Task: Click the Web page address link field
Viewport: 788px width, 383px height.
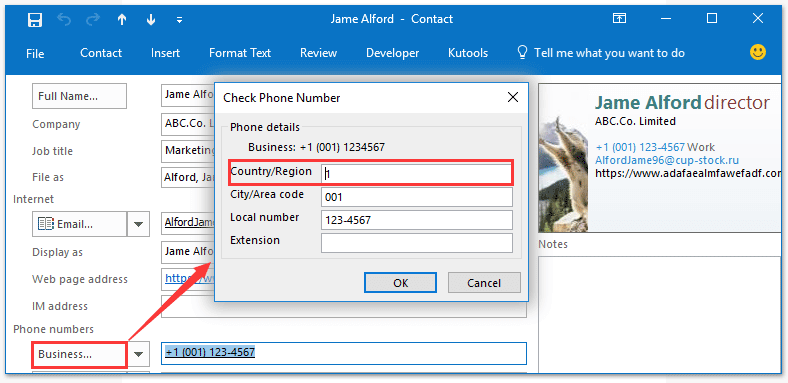Action: tap(188, 279)
